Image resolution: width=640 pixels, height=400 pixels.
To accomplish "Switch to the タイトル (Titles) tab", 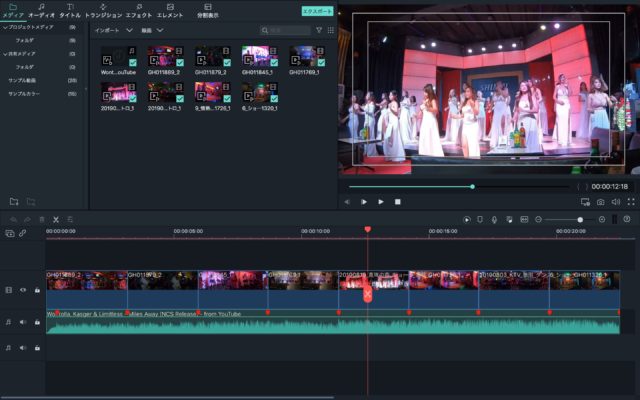I will pos(70,10).
